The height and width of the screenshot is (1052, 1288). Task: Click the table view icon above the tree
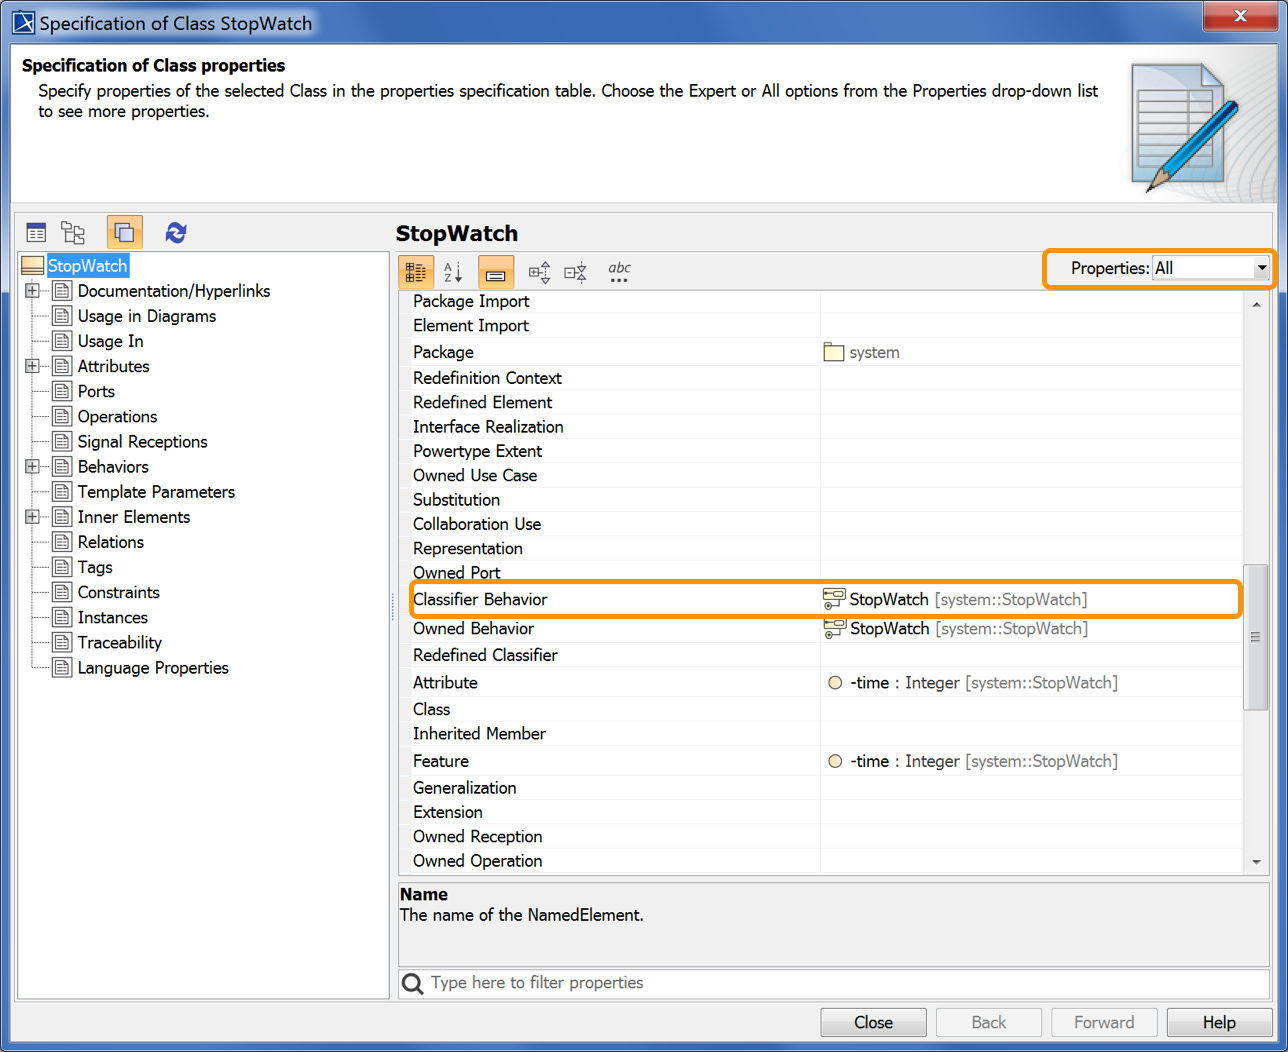pyautogui.click(x=36, y=233)
